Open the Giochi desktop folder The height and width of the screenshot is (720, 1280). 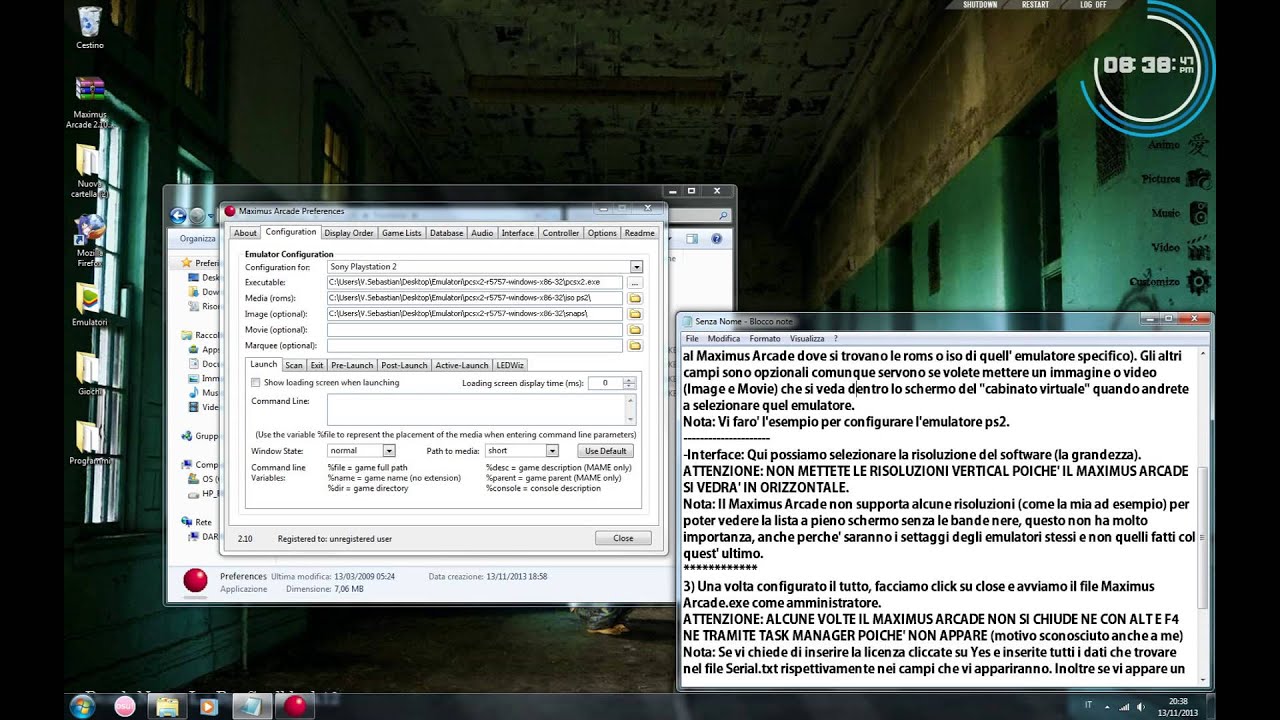tap(89, 374)
